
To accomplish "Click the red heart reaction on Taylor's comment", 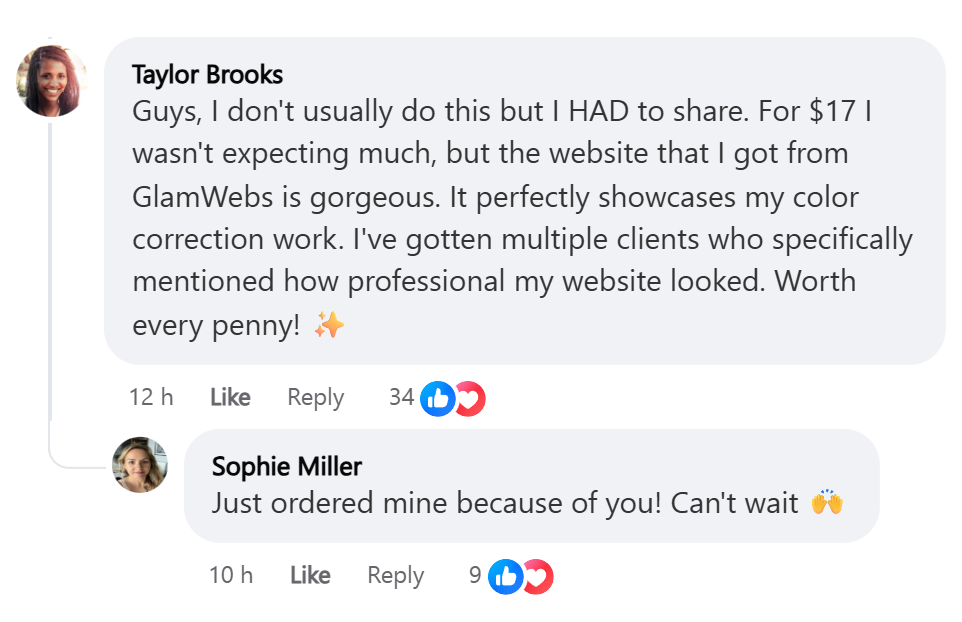I will 469,398.
